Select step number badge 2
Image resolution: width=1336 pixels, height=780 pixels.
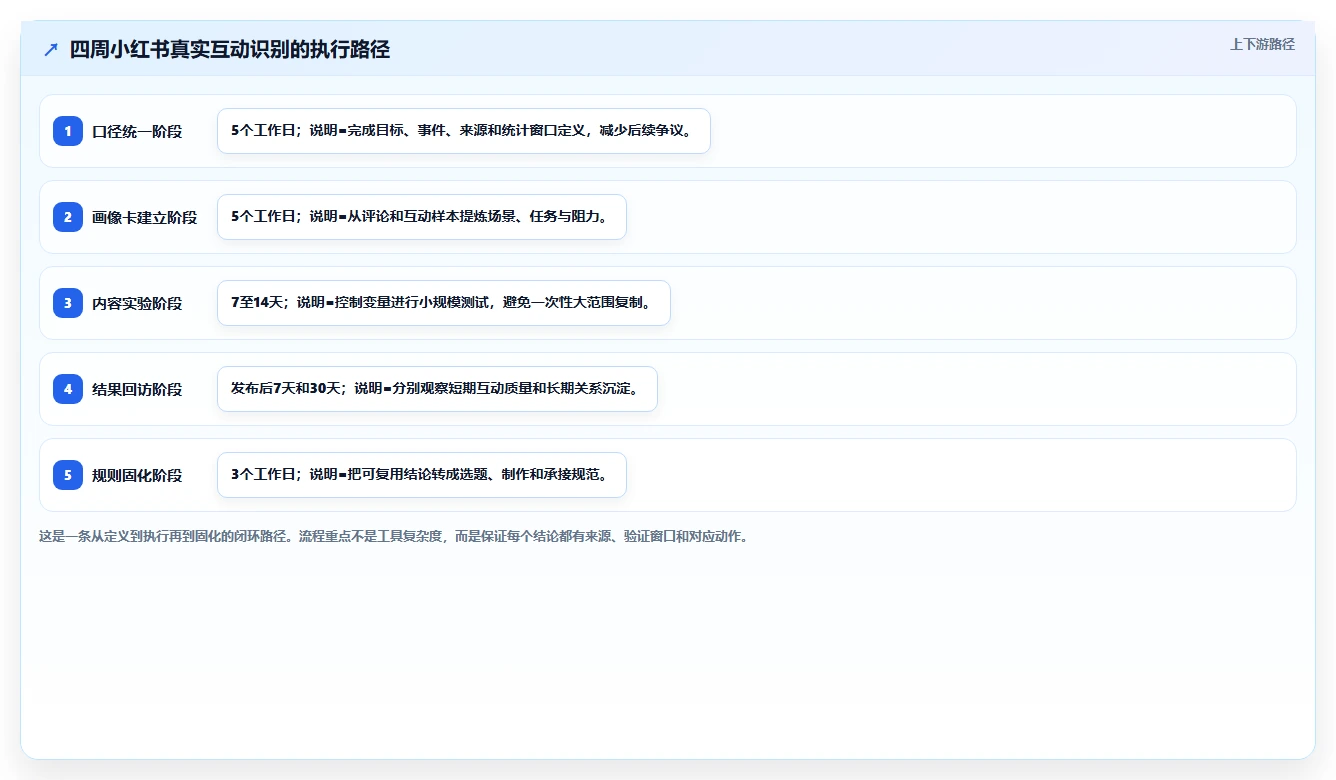[x=68, y=217]
